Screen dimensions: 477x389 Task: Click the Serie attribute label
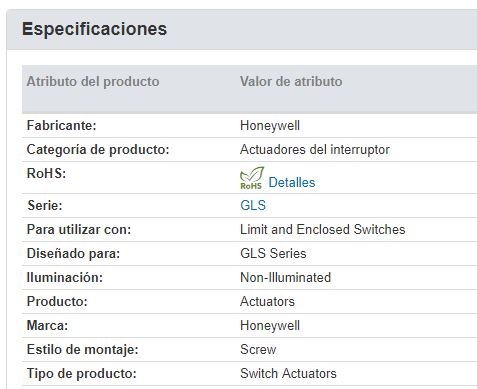45,205
